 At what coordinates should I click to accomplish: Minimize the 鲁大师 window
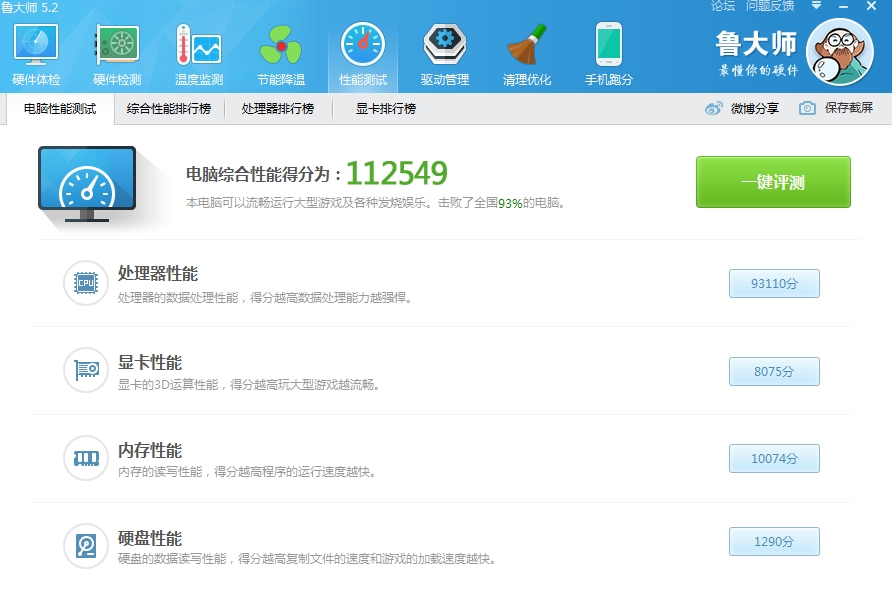(844, 6)
